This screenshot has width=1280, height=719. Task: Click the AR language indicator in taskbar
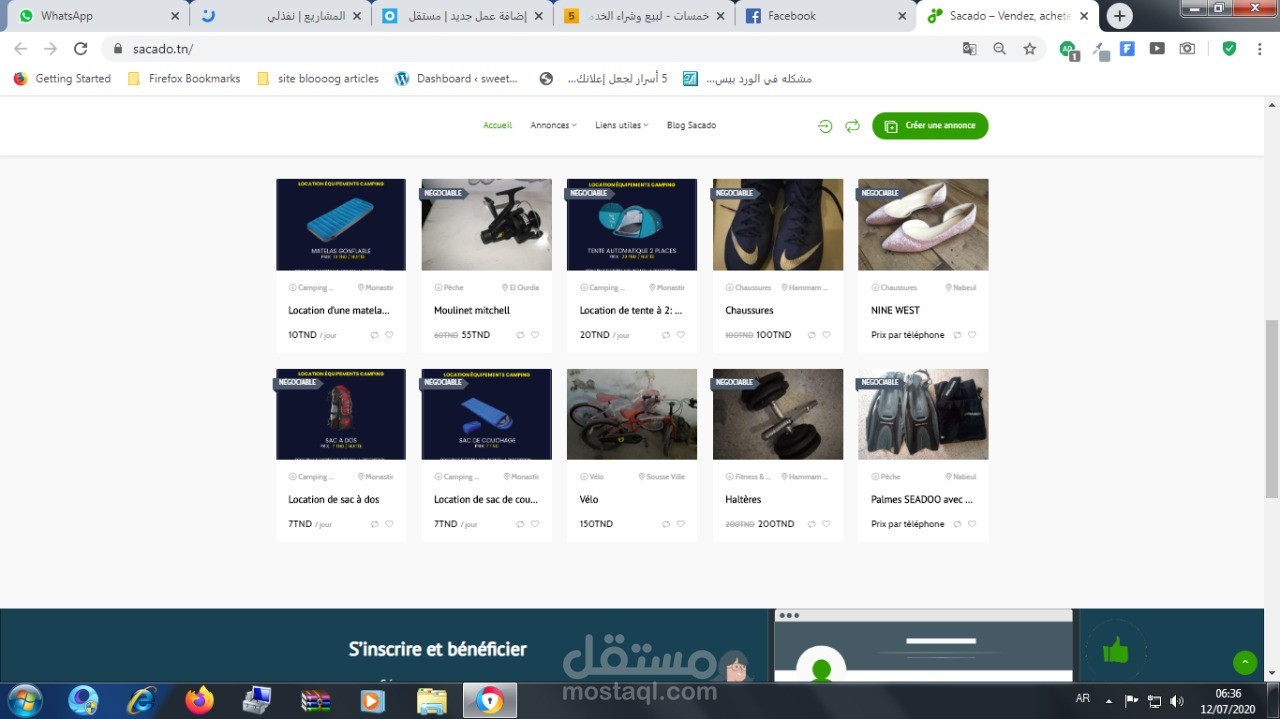pyautogui.click(x=1082, y=699)
